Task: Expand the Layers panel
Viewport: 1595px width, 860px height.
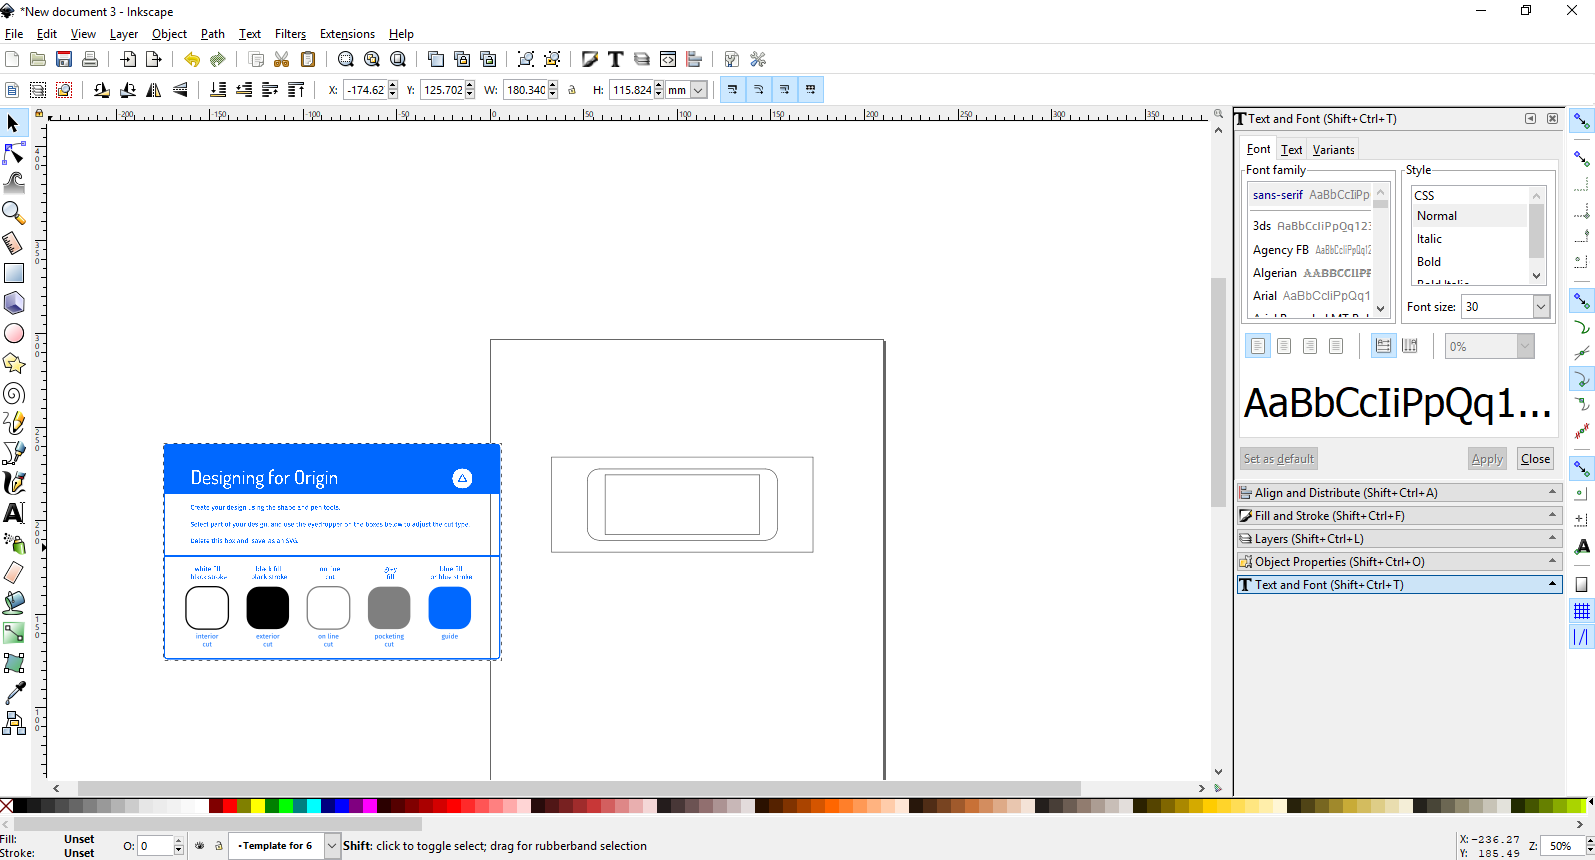Action: (1399, 539)
